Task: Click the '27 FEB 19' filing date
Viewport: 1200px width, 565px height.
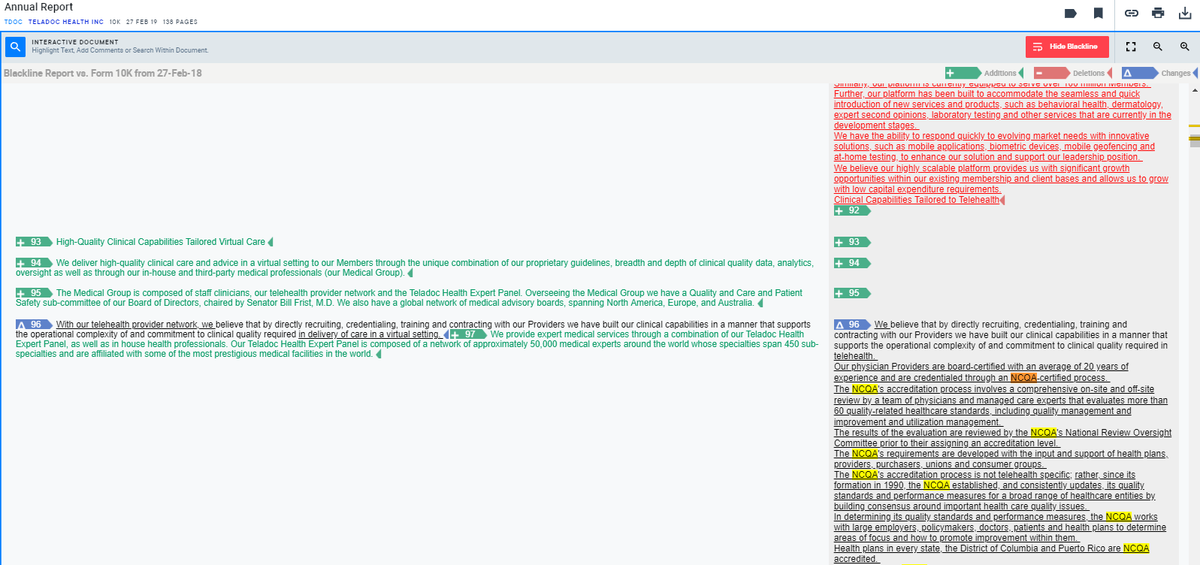Action: (140, 22)
